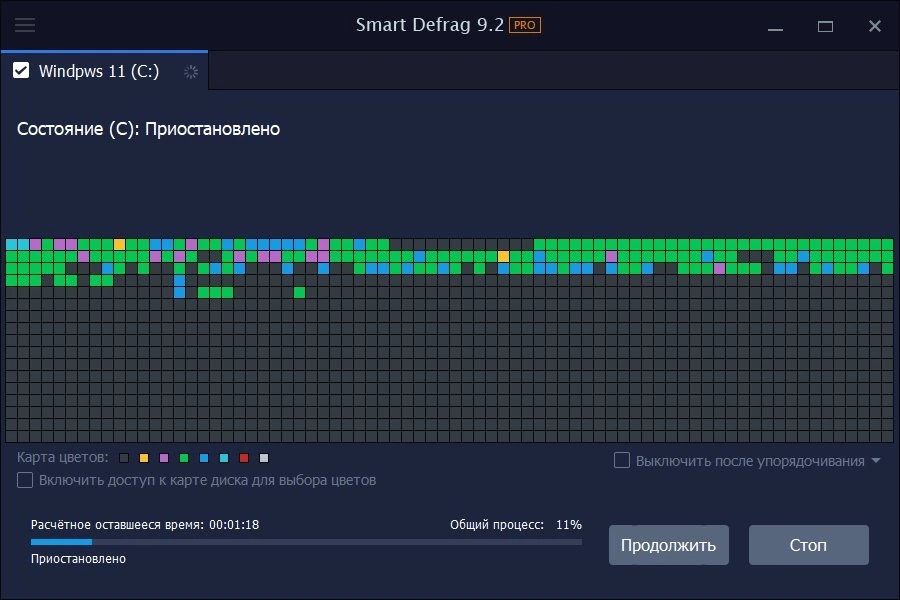This screenshot has width=900, height=600.
Task: Click the Продолжить button
Action: click(669, 545)
